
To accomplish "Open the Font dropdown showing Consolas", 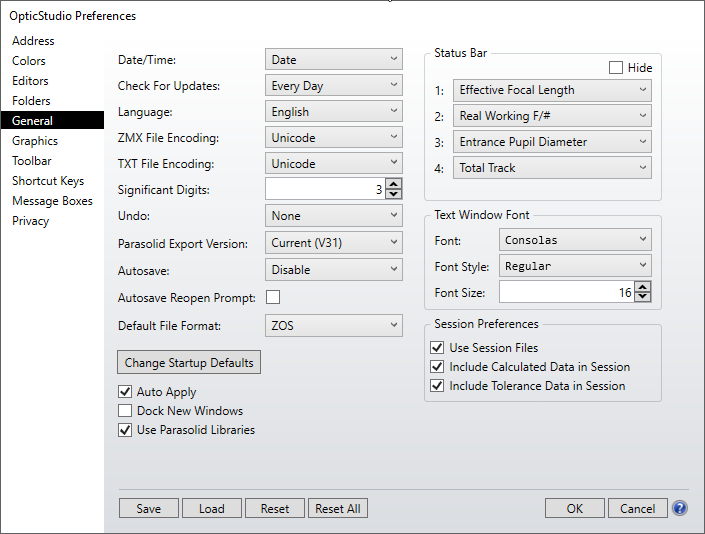I will [x=574, y=240].
